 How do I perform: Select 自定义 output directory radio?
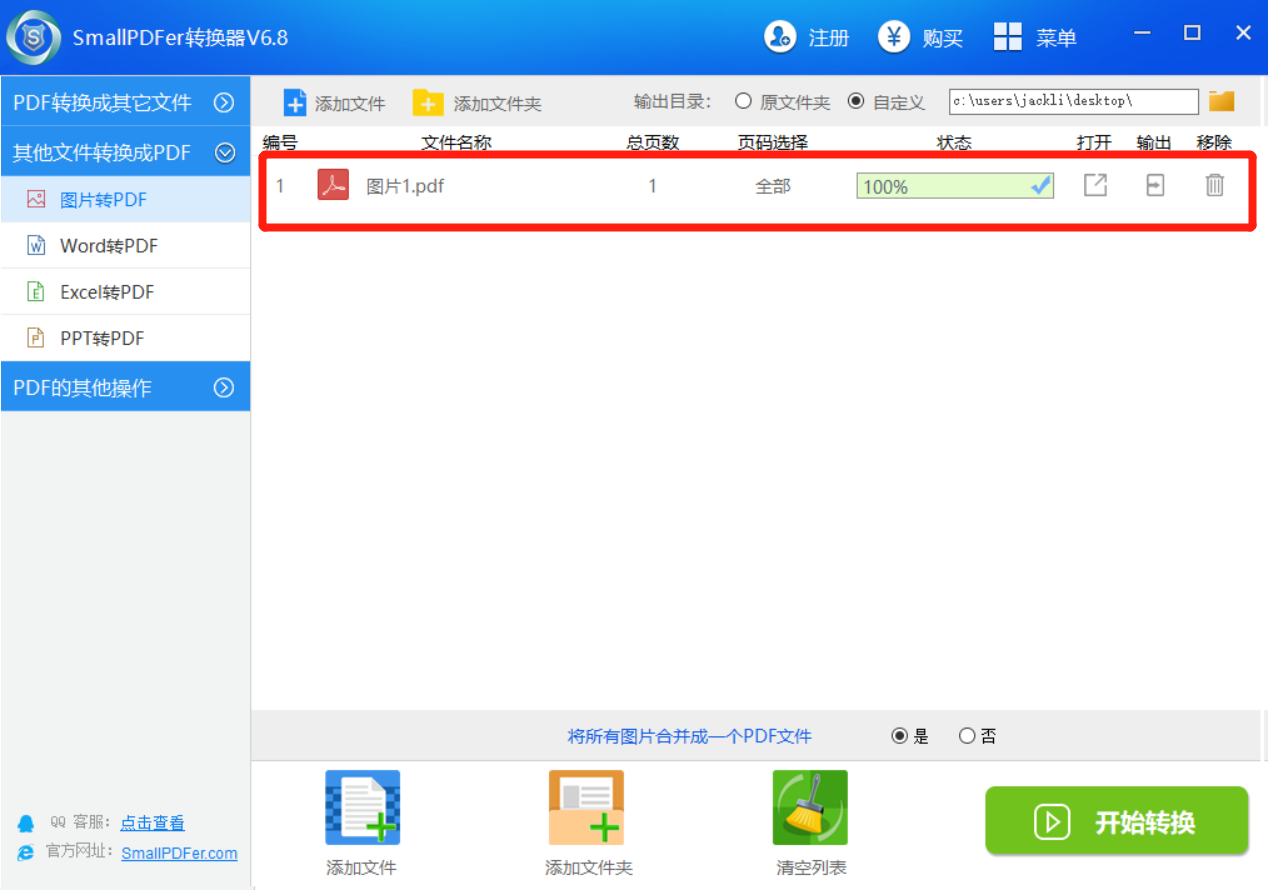coord(855,101)
